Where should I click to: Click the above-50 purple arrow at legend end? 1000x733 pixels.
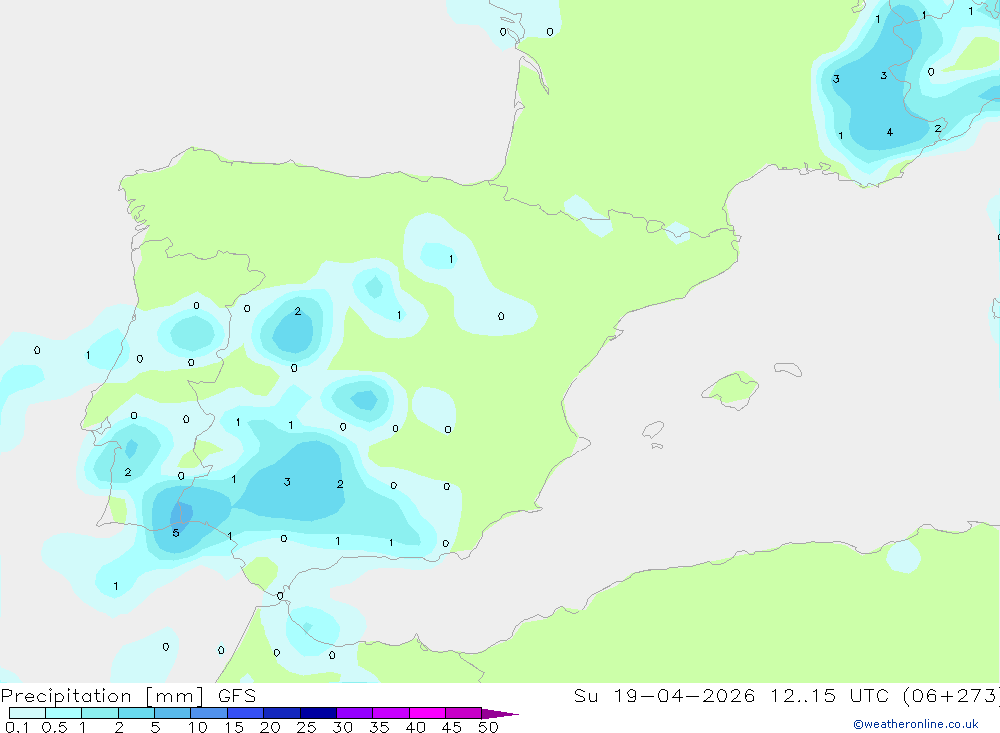click(500, 714)
